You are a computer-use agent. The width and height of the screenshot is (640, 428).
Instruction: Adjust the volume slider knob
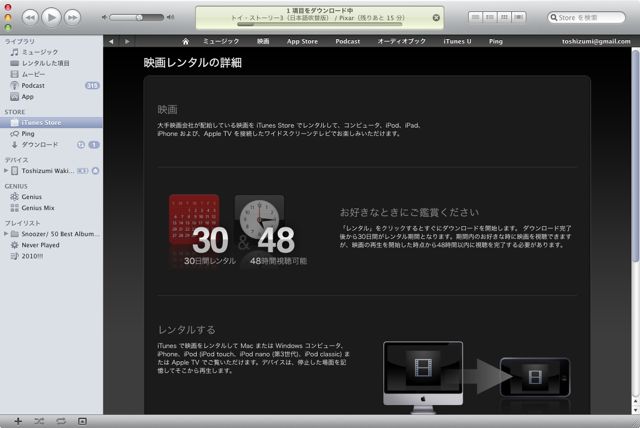(140, 18)
